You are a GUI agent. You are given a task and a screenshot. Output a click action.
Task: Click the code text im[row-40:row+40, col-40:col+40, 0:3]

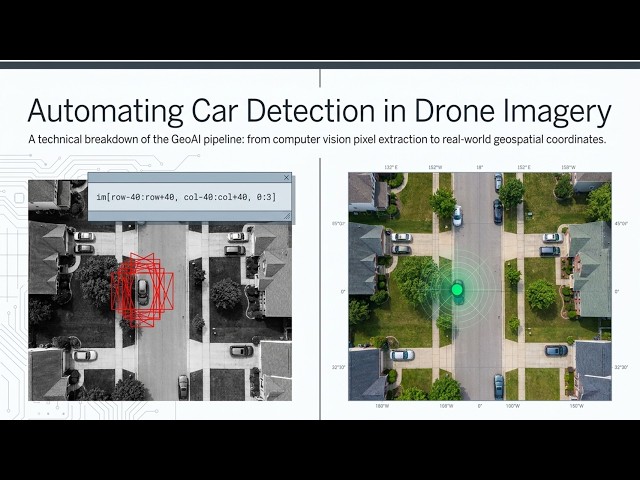coord(186,197)
